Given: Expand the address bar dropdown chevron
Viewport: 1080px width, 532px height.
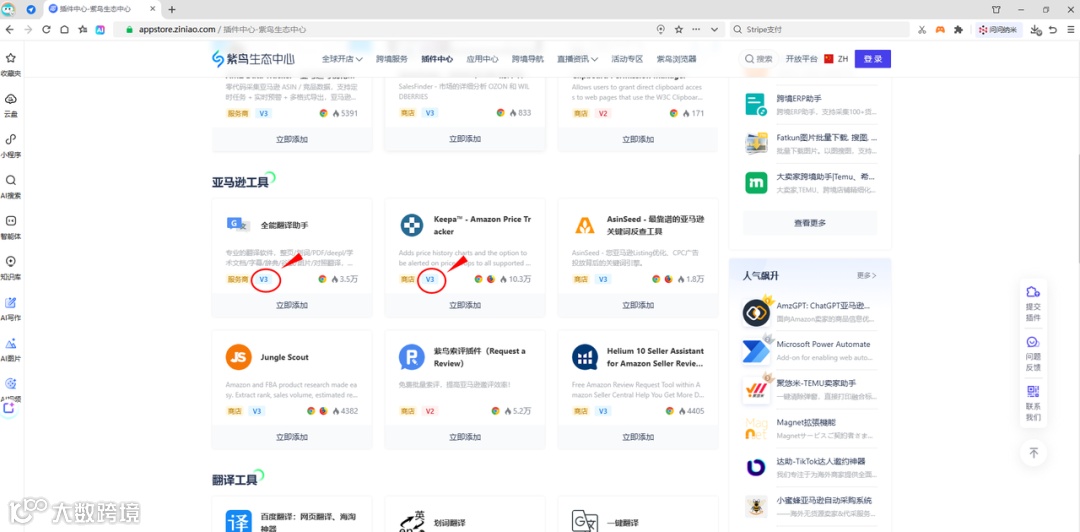Looking at the screenshot, I should coord(714,30).
